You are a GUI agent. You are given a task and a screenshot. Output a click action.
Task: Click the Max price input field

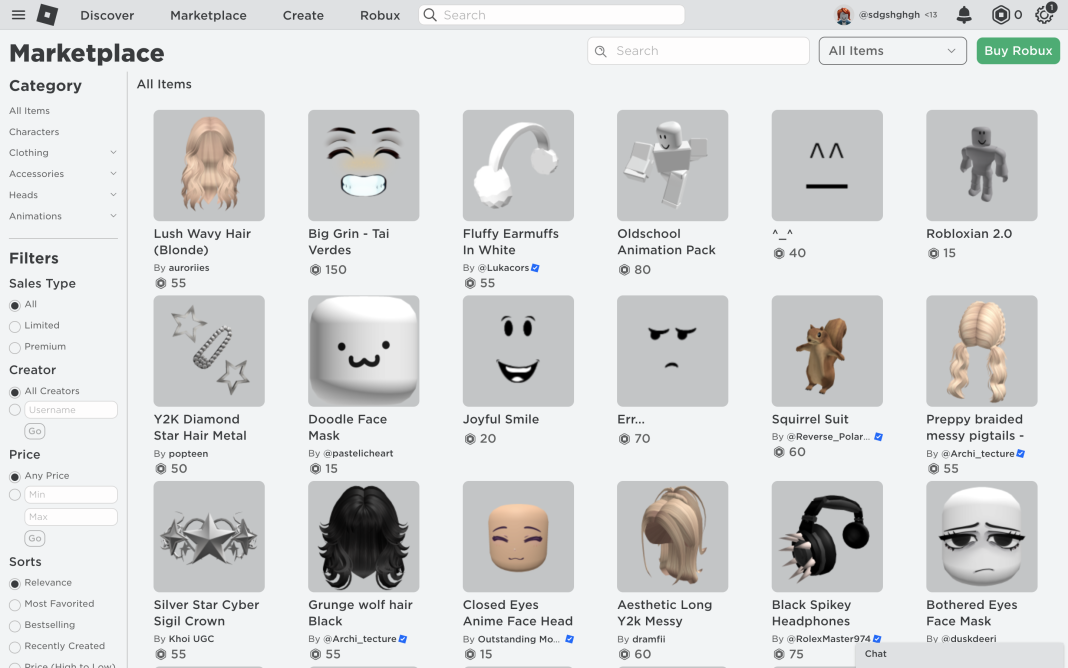coord(71,518)
